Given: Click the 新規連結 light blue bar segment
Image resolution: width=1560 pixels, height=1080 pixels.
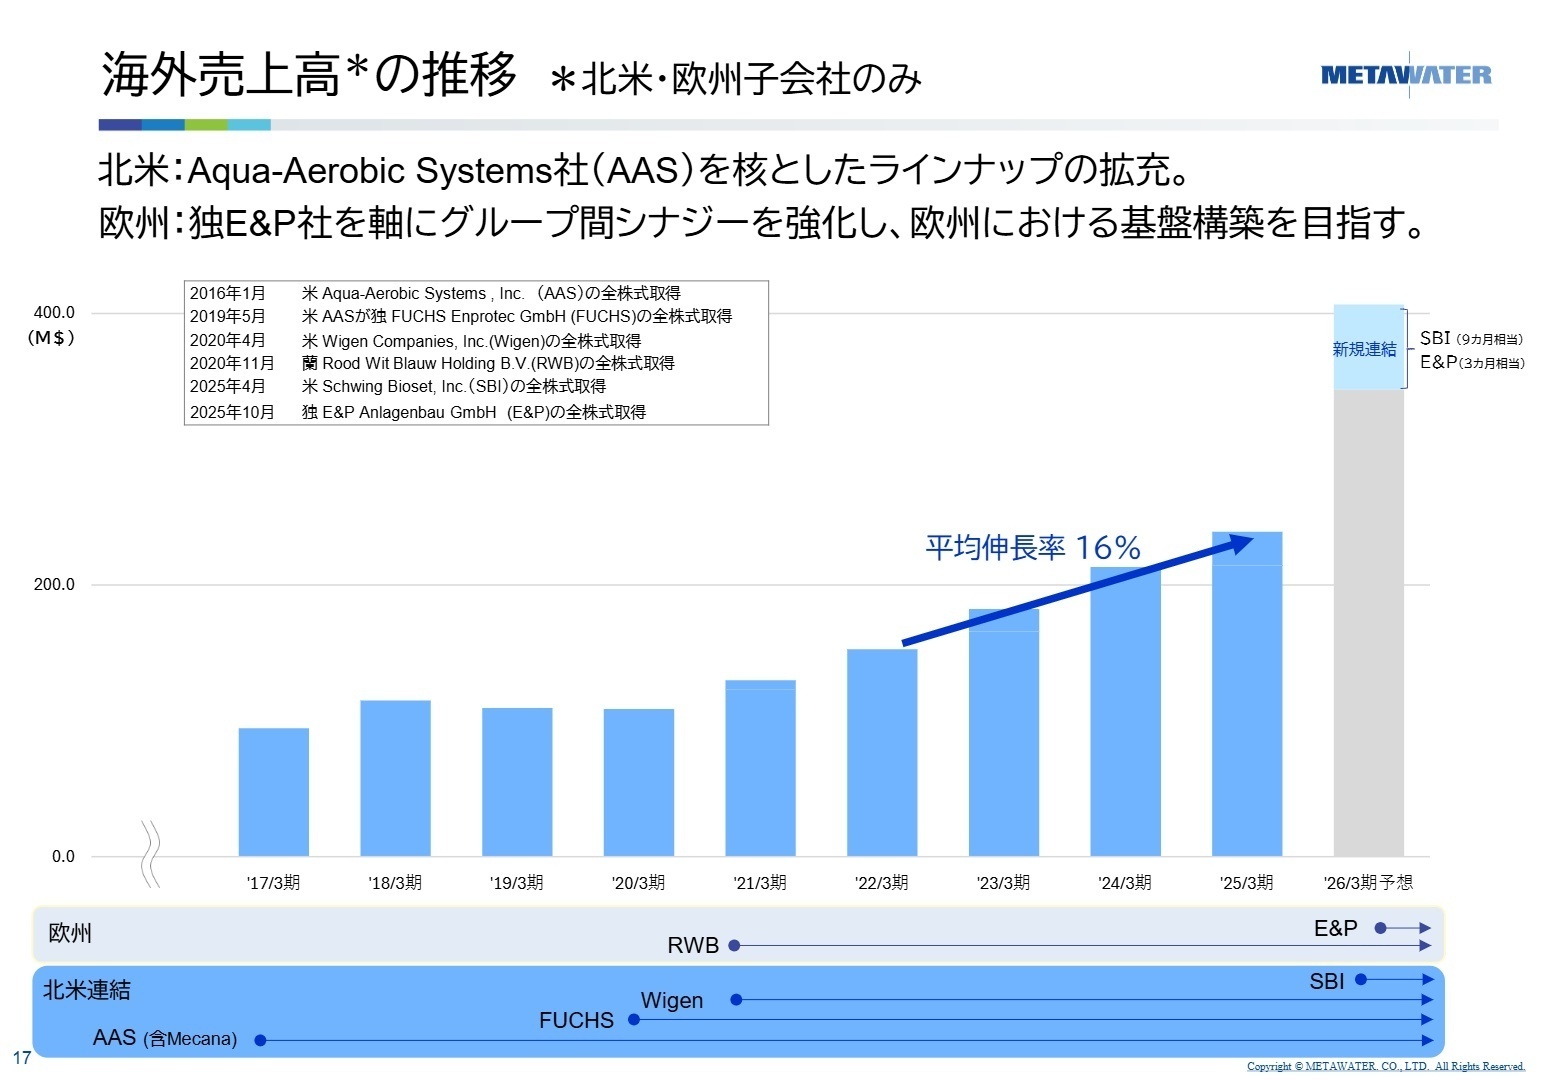Looking at the screenshot, I should click(1368, 345).
